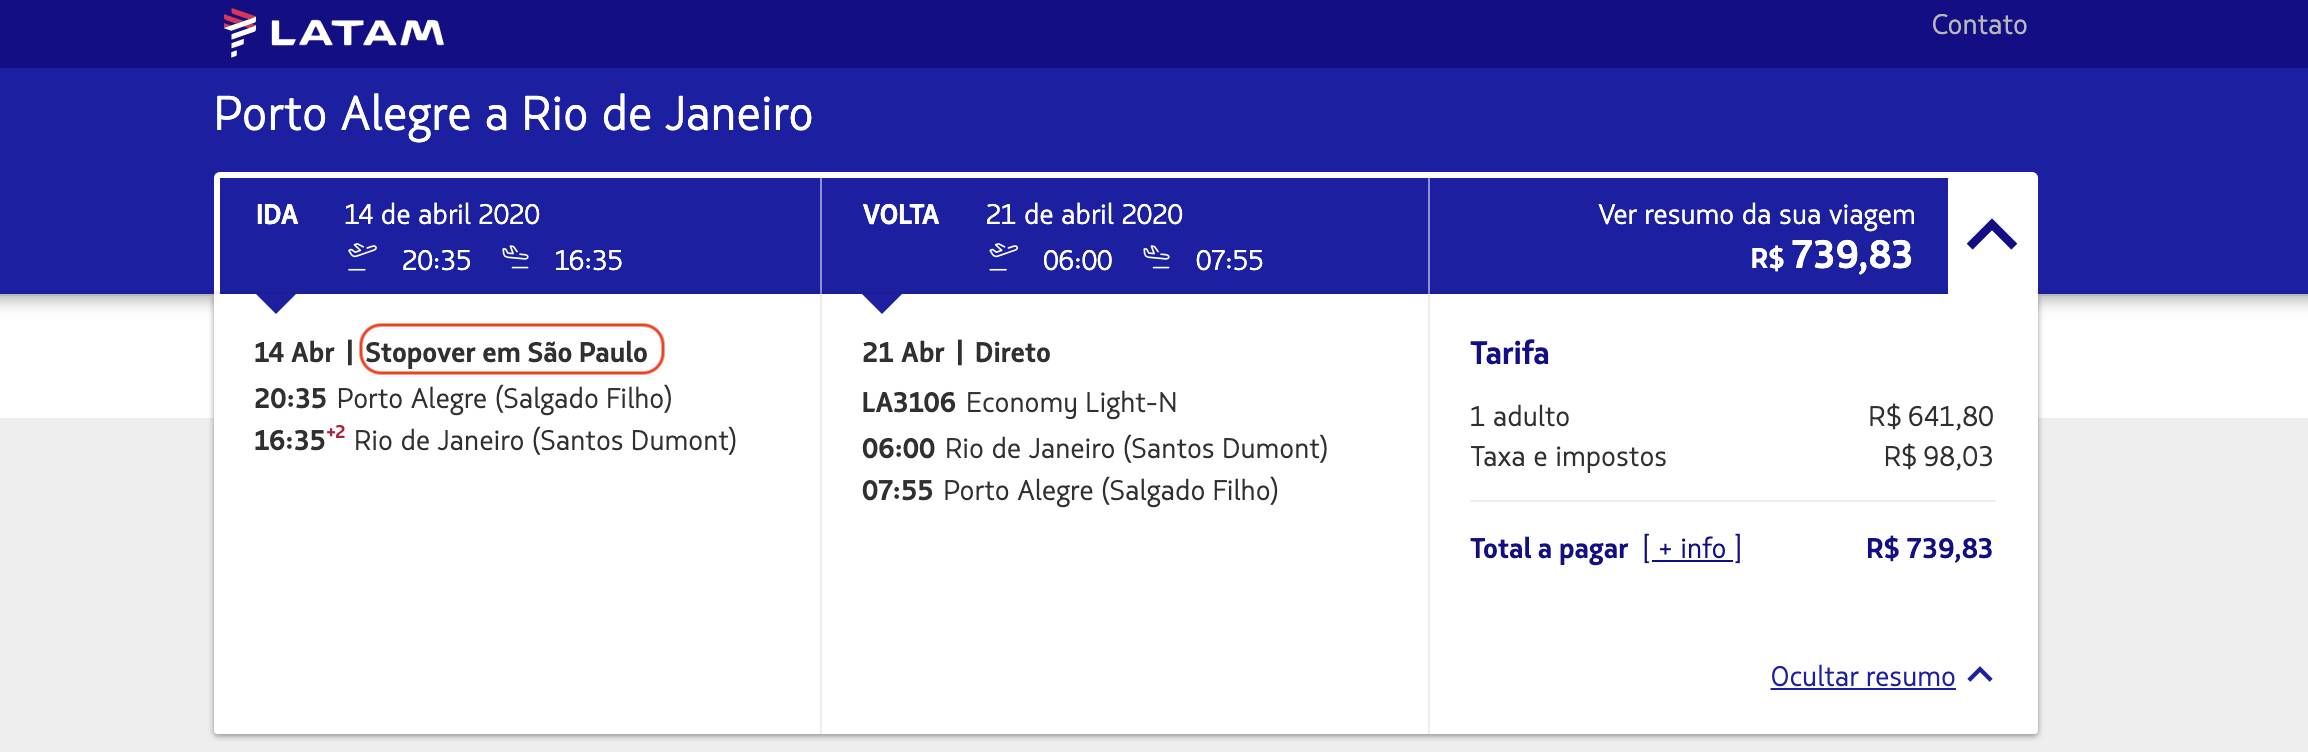This screenshot has height=752, width=2308.
Task: Click the VOLTA departure plane icon
Action: pos(1003,258)
